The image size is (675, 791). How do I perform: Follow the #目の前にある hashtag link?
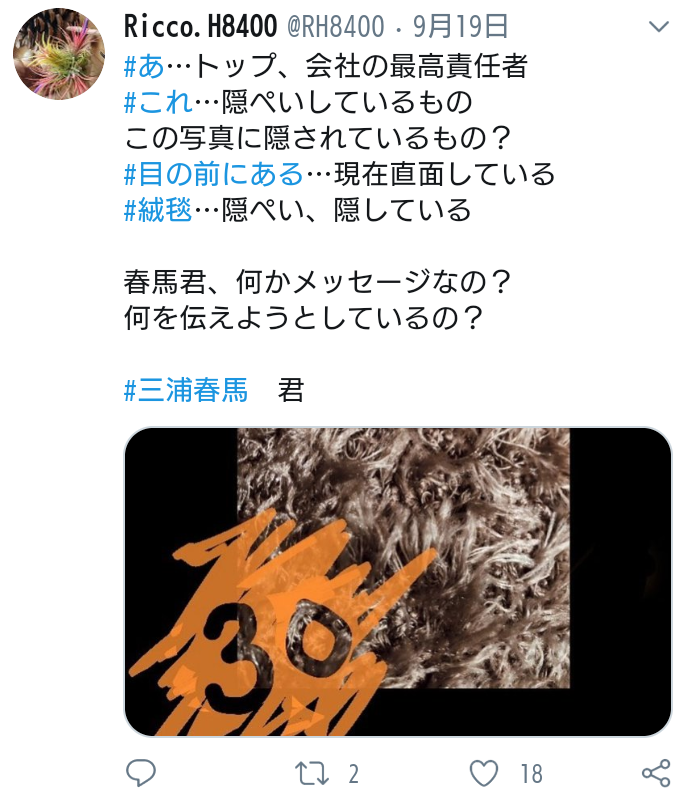[x=213, y=174]
